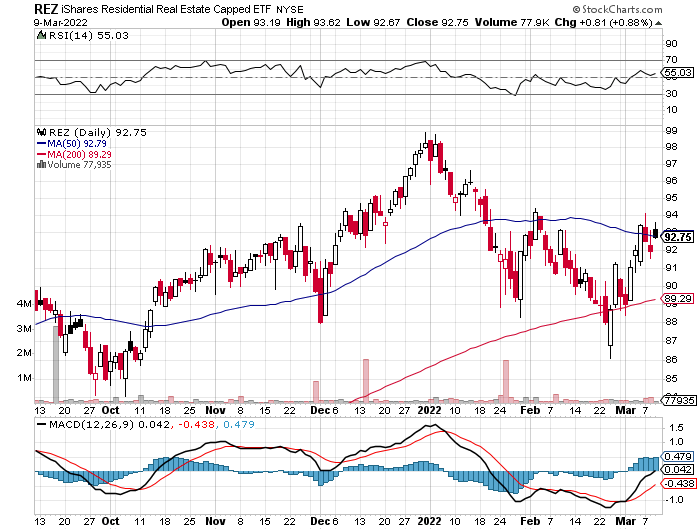Click the MA(200) 89.29 legend text

coord(79,154)
